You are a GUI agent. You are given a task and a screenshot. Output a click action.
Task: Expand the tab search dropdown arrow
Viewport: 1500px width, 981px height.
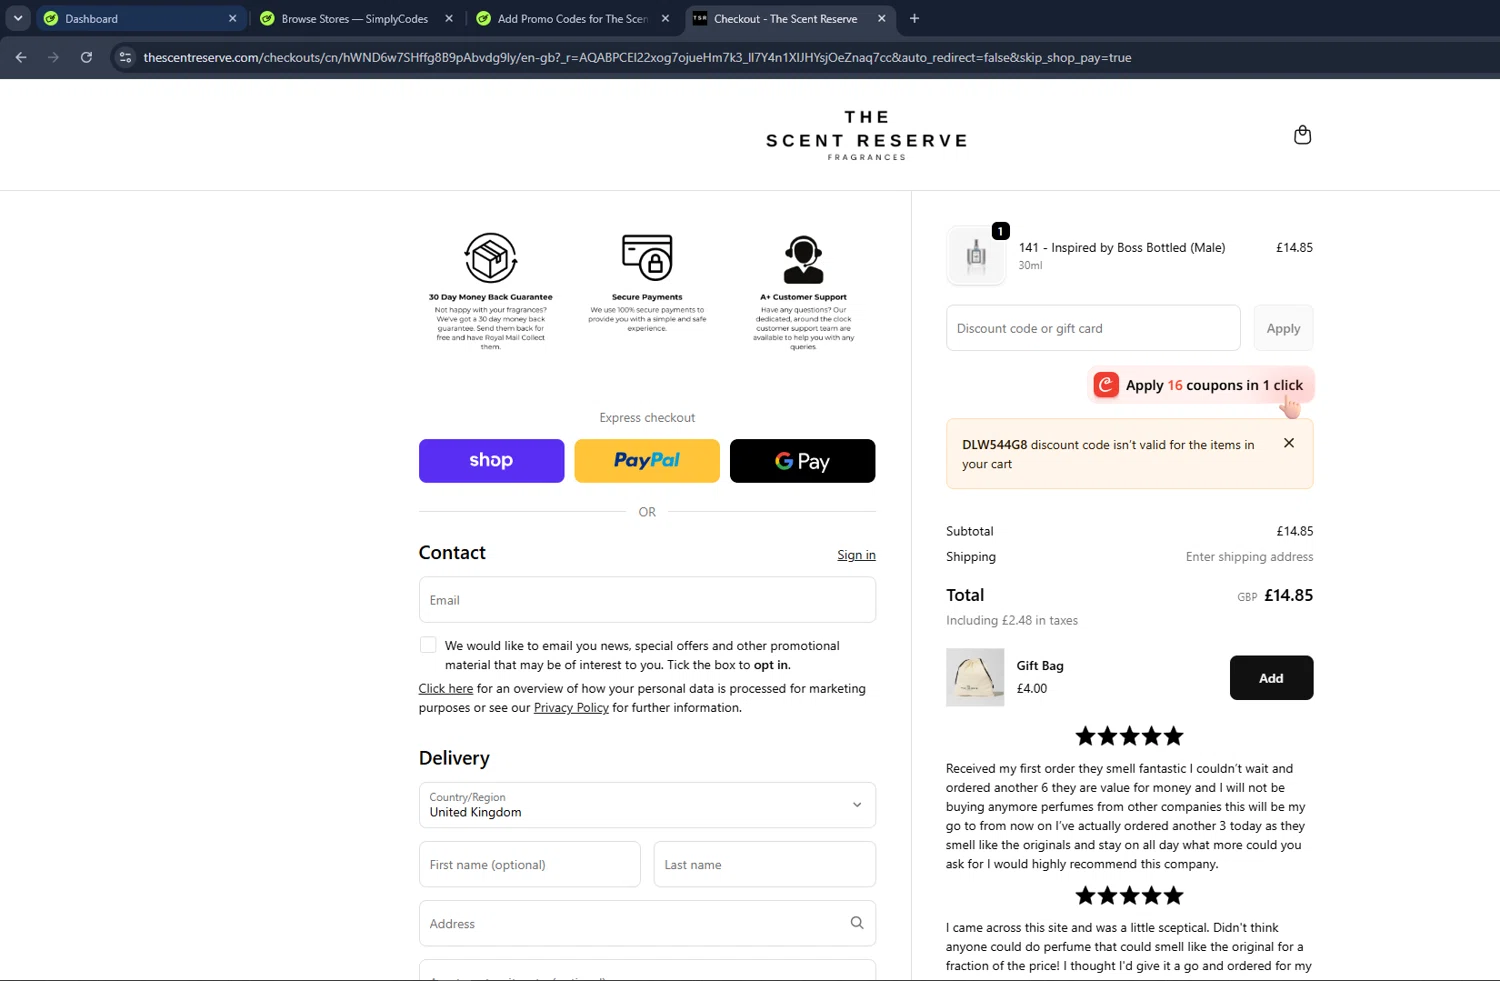pos(18,18)
